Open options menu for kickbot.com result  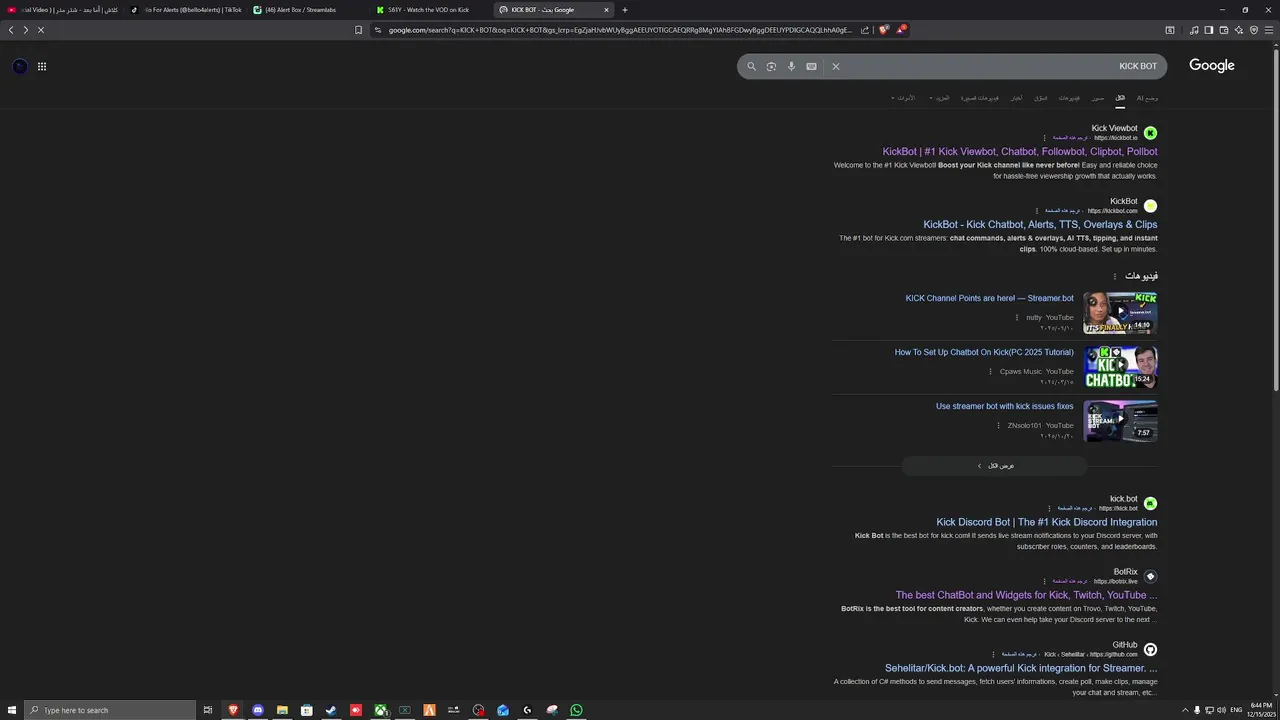point(1036,211)
